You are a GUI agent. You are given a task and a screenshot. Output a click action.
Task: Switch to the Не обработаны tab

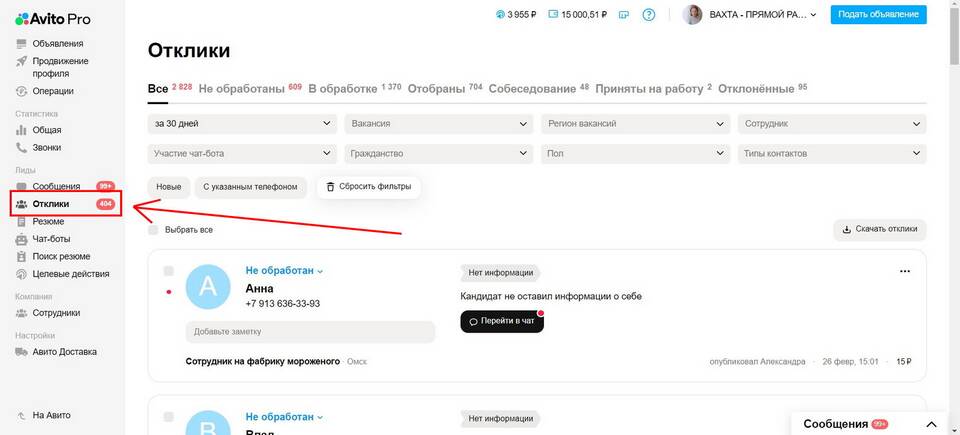242,89
